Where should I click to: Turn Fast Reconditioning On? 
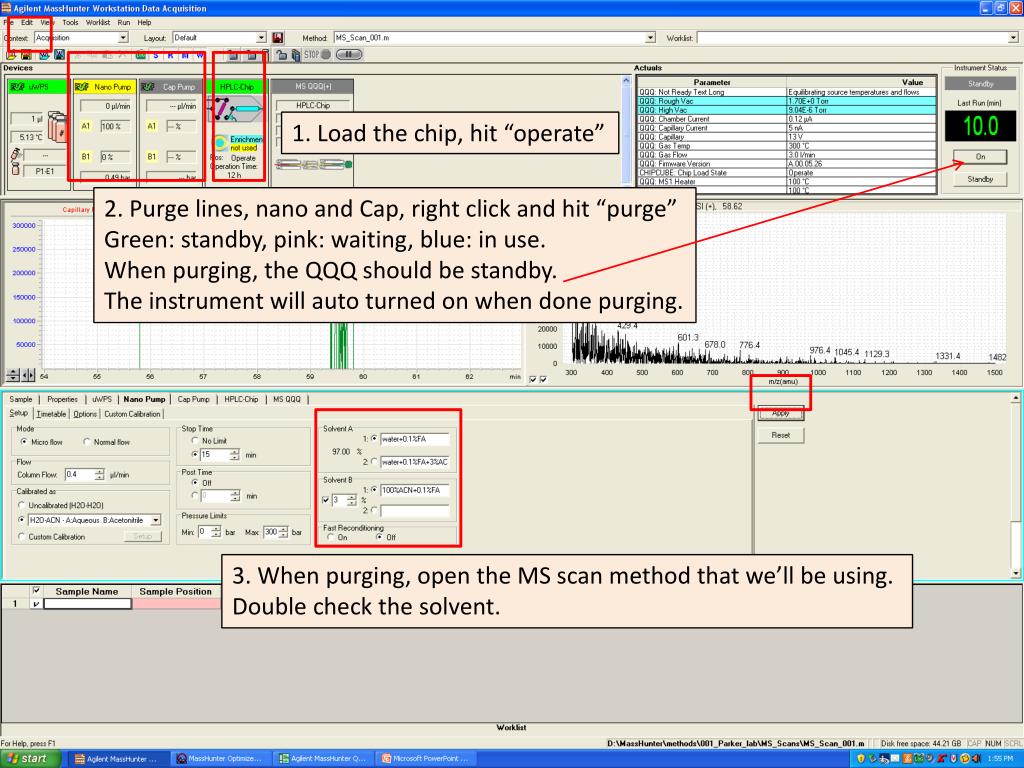coord(332,537)
